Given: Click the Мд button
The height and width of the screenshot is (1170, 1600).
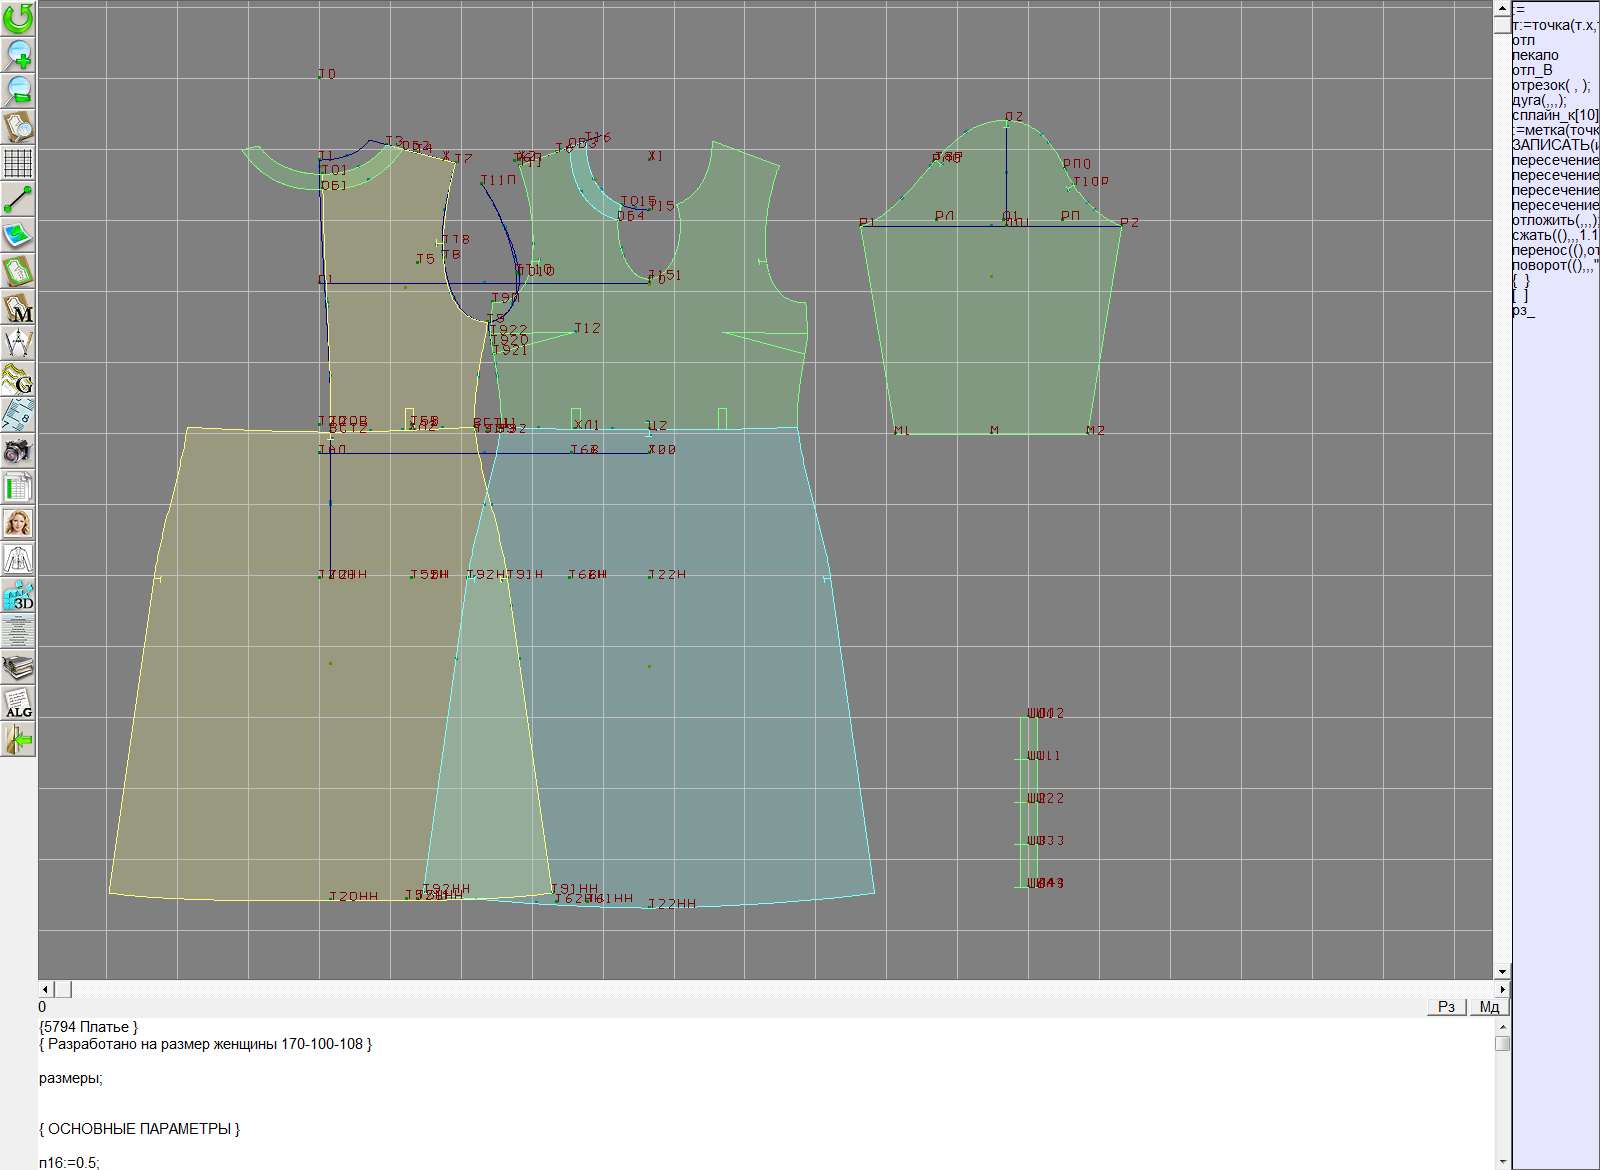Looking at the screenshot, I should click(1489, 1007).
